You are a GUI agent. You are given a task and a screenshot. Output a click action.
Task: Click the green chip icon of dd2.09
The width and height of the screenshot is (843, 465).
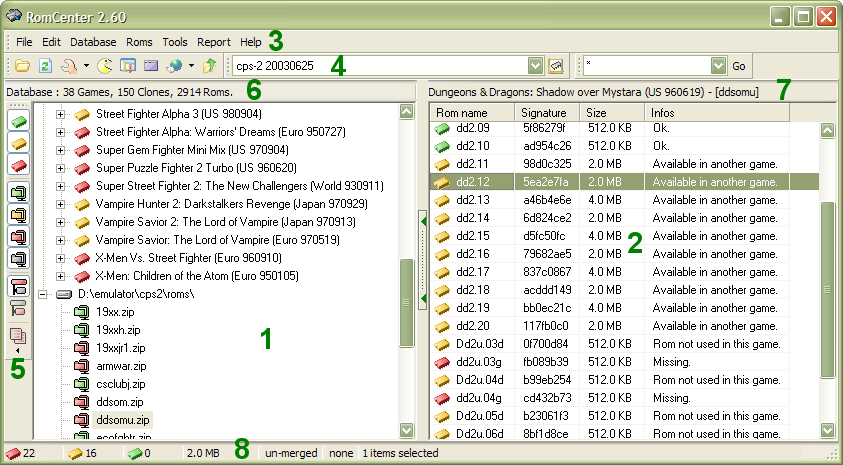442,128
